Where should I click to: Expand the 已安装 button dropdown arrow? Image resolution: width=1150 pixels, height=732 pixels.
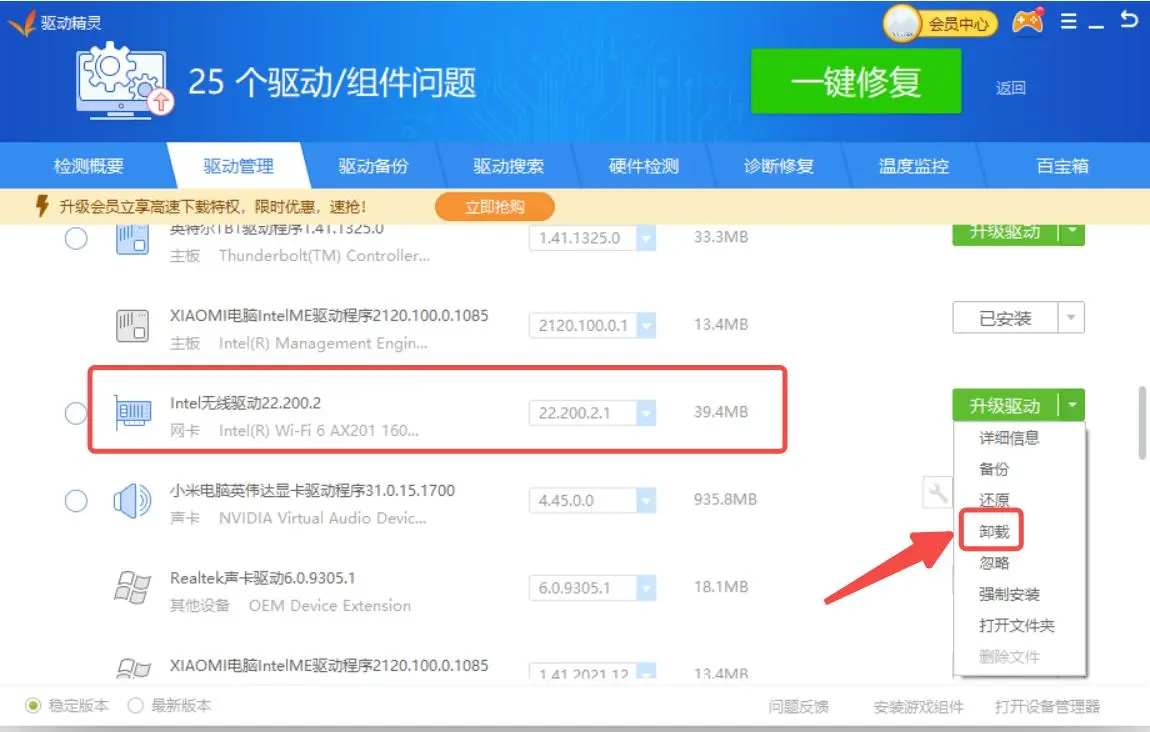[x=1071, y=319]
